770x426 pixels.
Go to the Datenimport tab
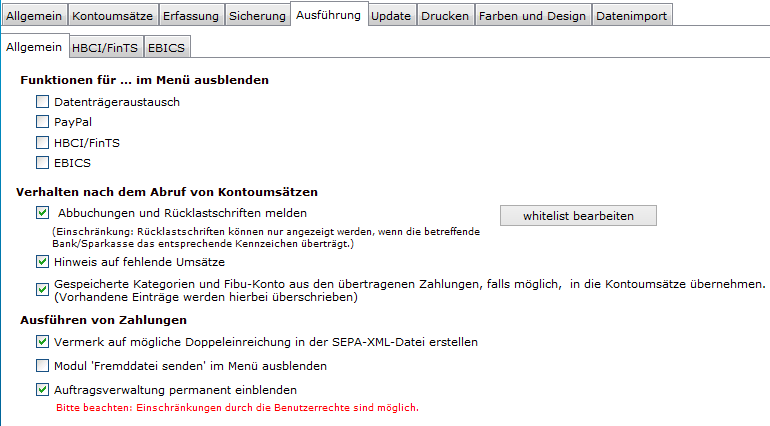click(x=632, y=16)
